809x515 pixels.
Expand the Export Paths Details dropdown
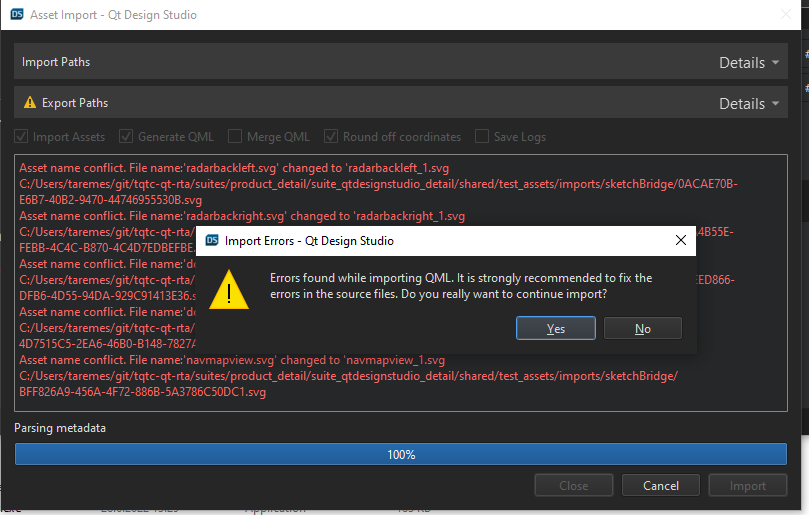pyautogui.click(x=749, y=103)
